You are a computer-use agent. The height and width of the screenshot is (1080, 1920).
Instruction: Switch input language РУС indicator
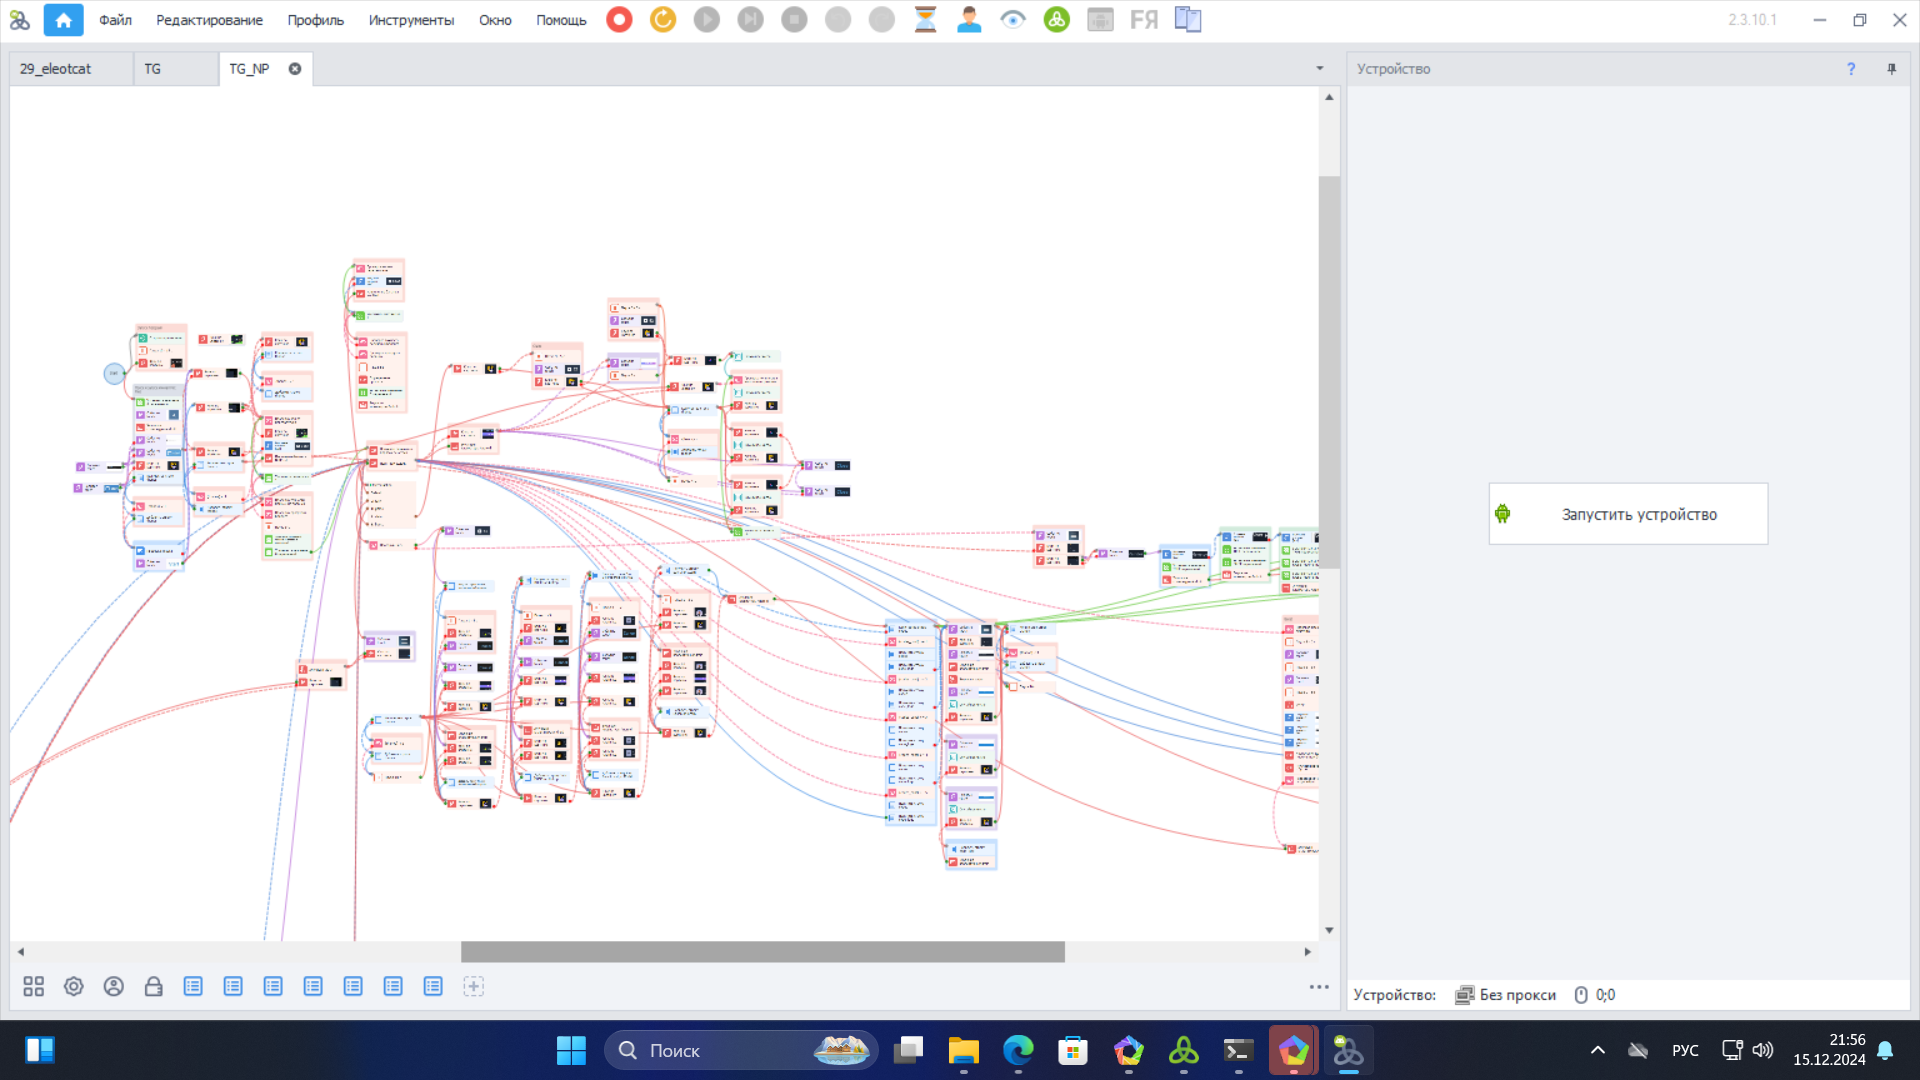[1685, 1051]
